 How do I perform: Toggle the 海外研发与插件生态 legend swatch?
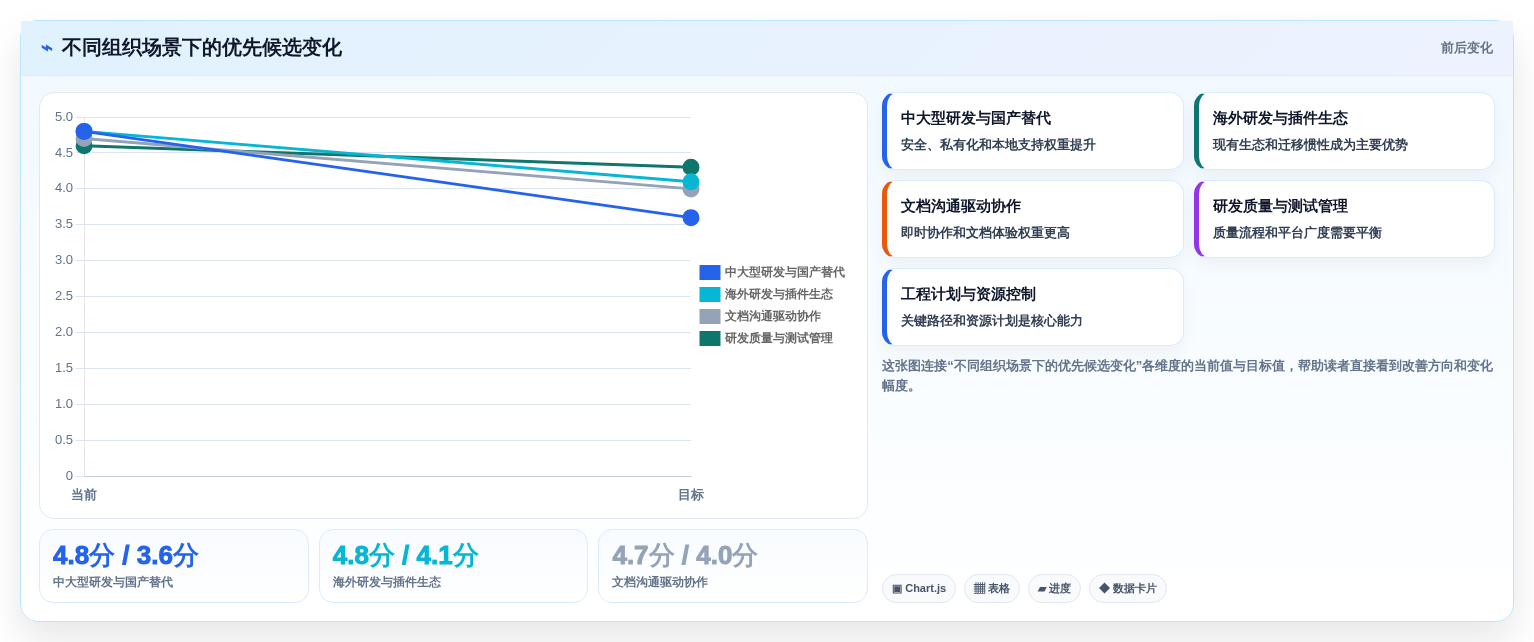tap(710, 294)
